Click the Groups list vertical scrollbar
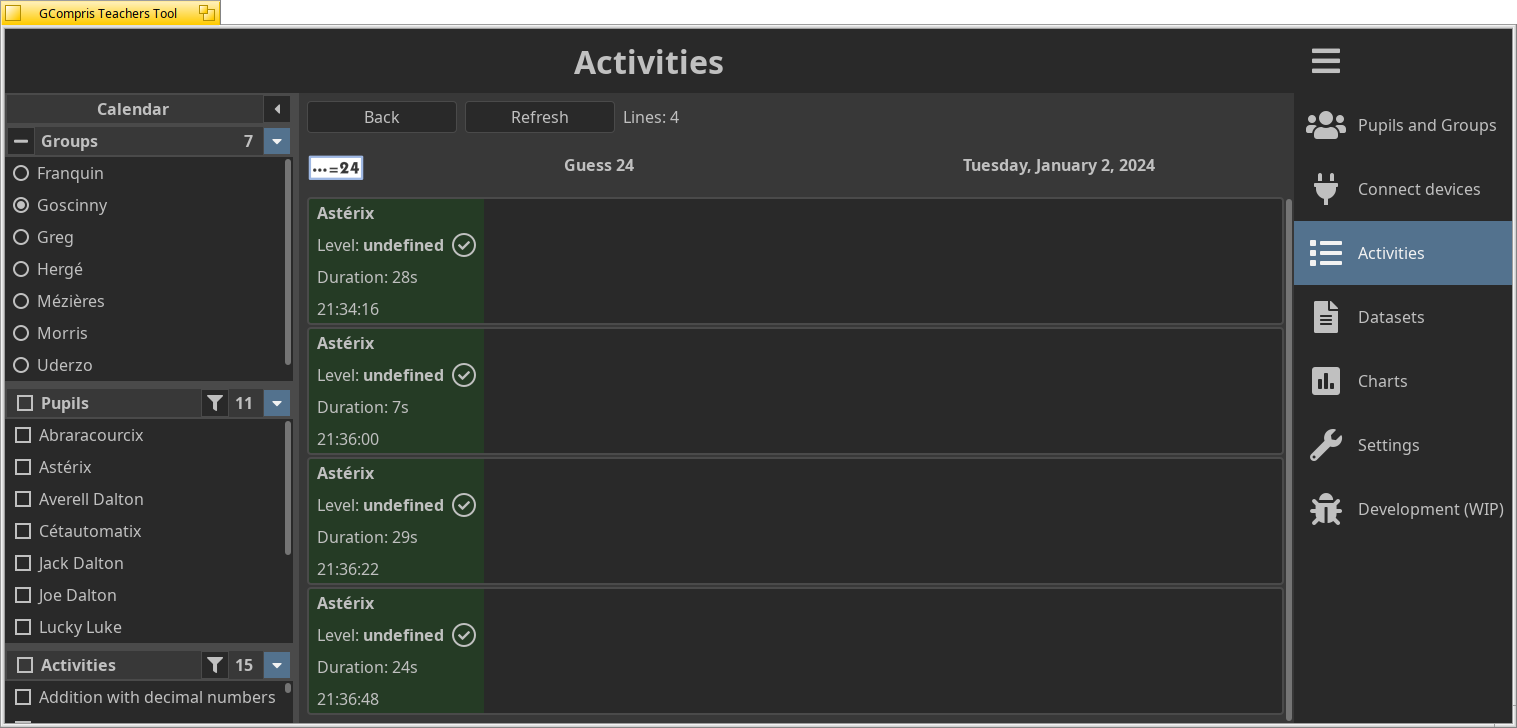Screen dimensions: 1517x728 pos(288,262)
